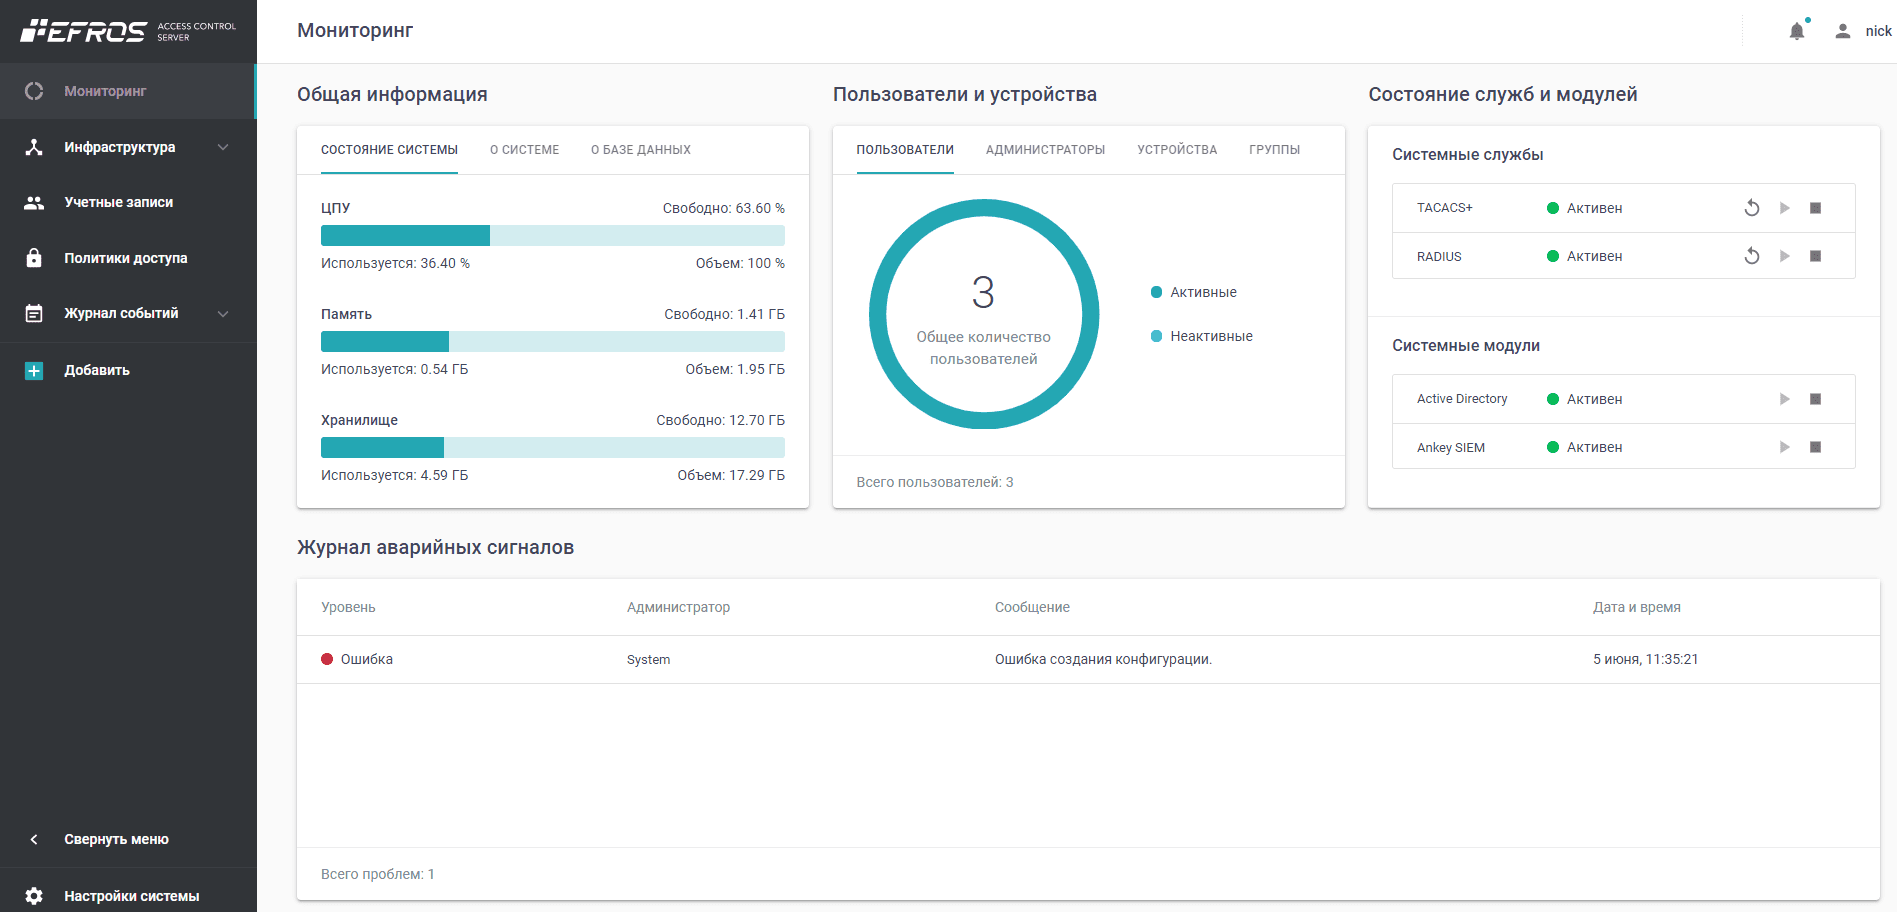Click the CPU usage progress bar

pos(552,236)
